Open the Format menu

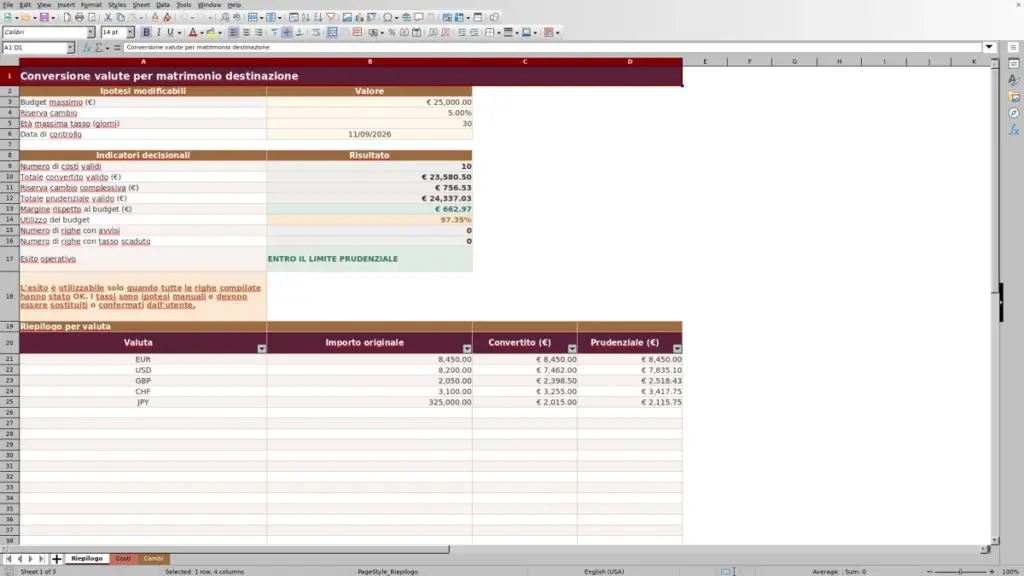tap(91, 5)
